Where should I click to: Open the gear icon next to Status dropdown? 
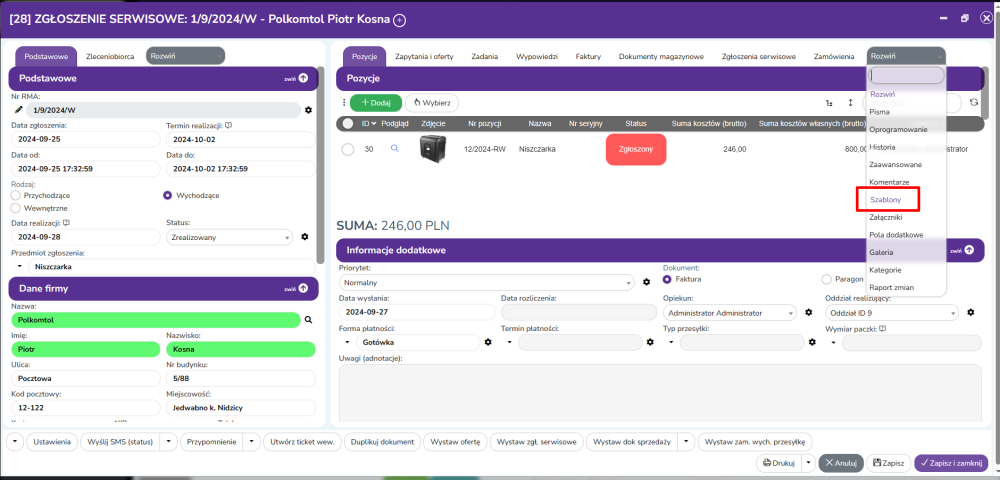pos(308,237)
